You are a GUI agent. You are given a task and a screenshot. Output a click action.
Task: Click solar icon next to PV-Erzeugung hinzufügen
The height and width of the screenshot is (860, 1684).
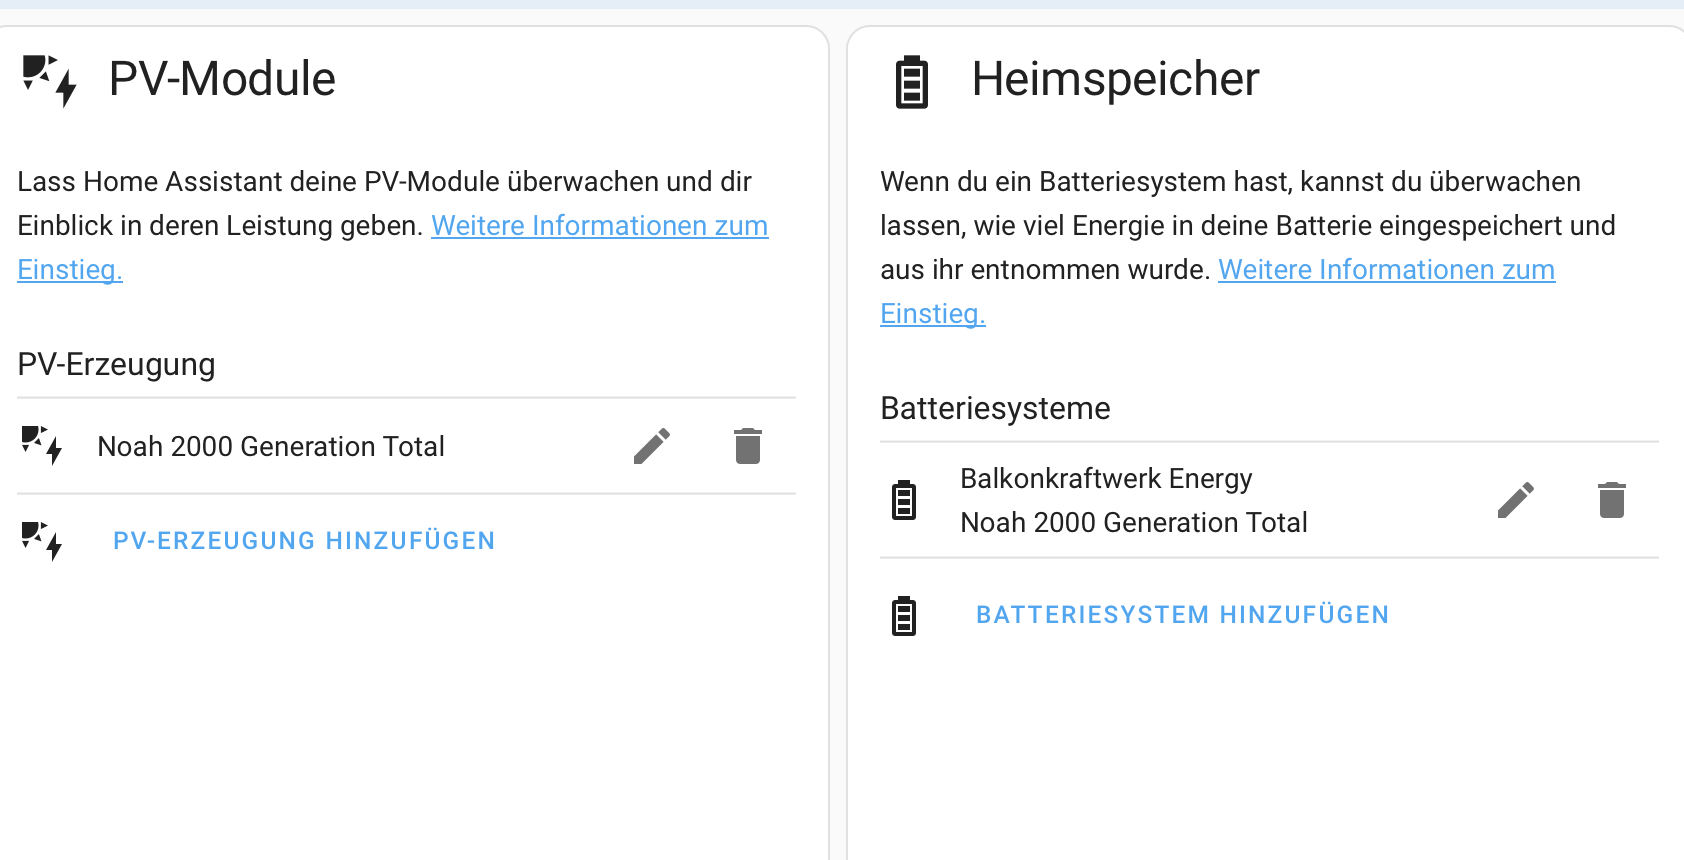click(x=42, y=541)
